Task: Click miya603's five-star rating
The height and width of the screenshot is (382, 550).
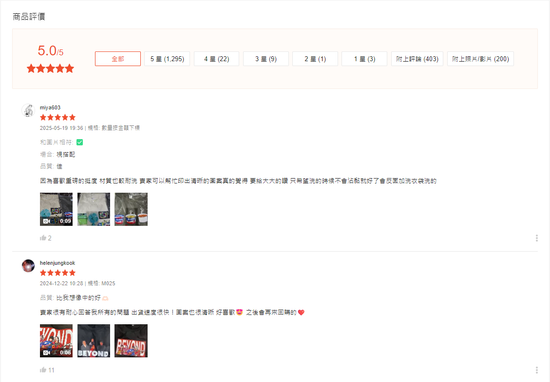Action: [x=58, y=117]
